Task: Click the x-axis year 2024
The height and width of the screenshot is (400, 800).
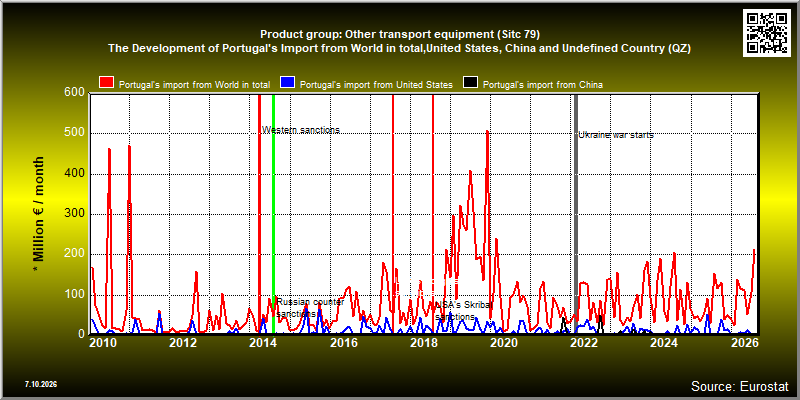Action: 664,343
